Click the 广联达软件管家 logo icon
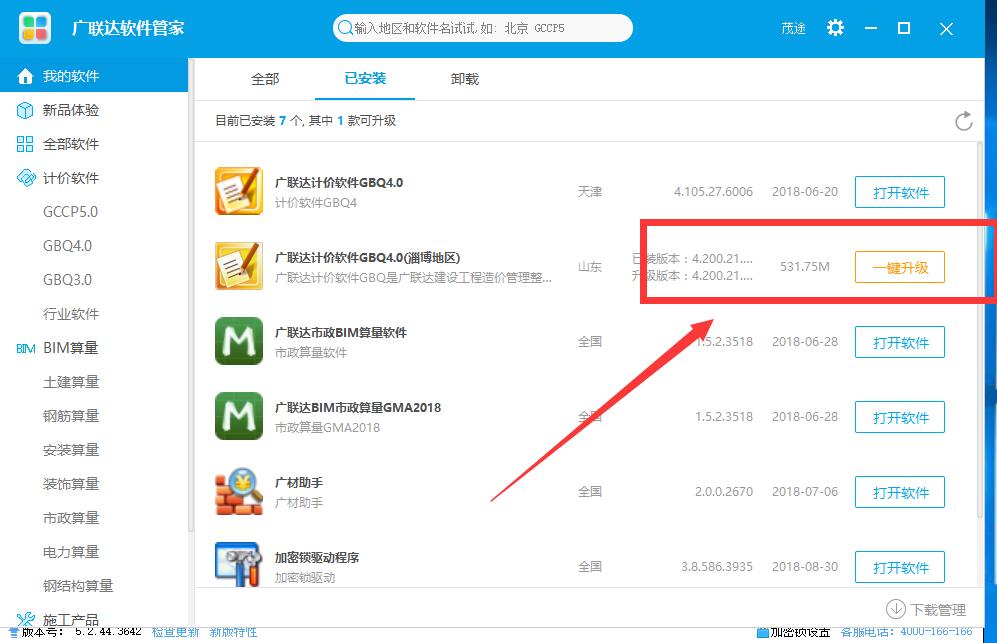Image resolution: width=997 pixels, height=643 pixels. coord(34,28)
